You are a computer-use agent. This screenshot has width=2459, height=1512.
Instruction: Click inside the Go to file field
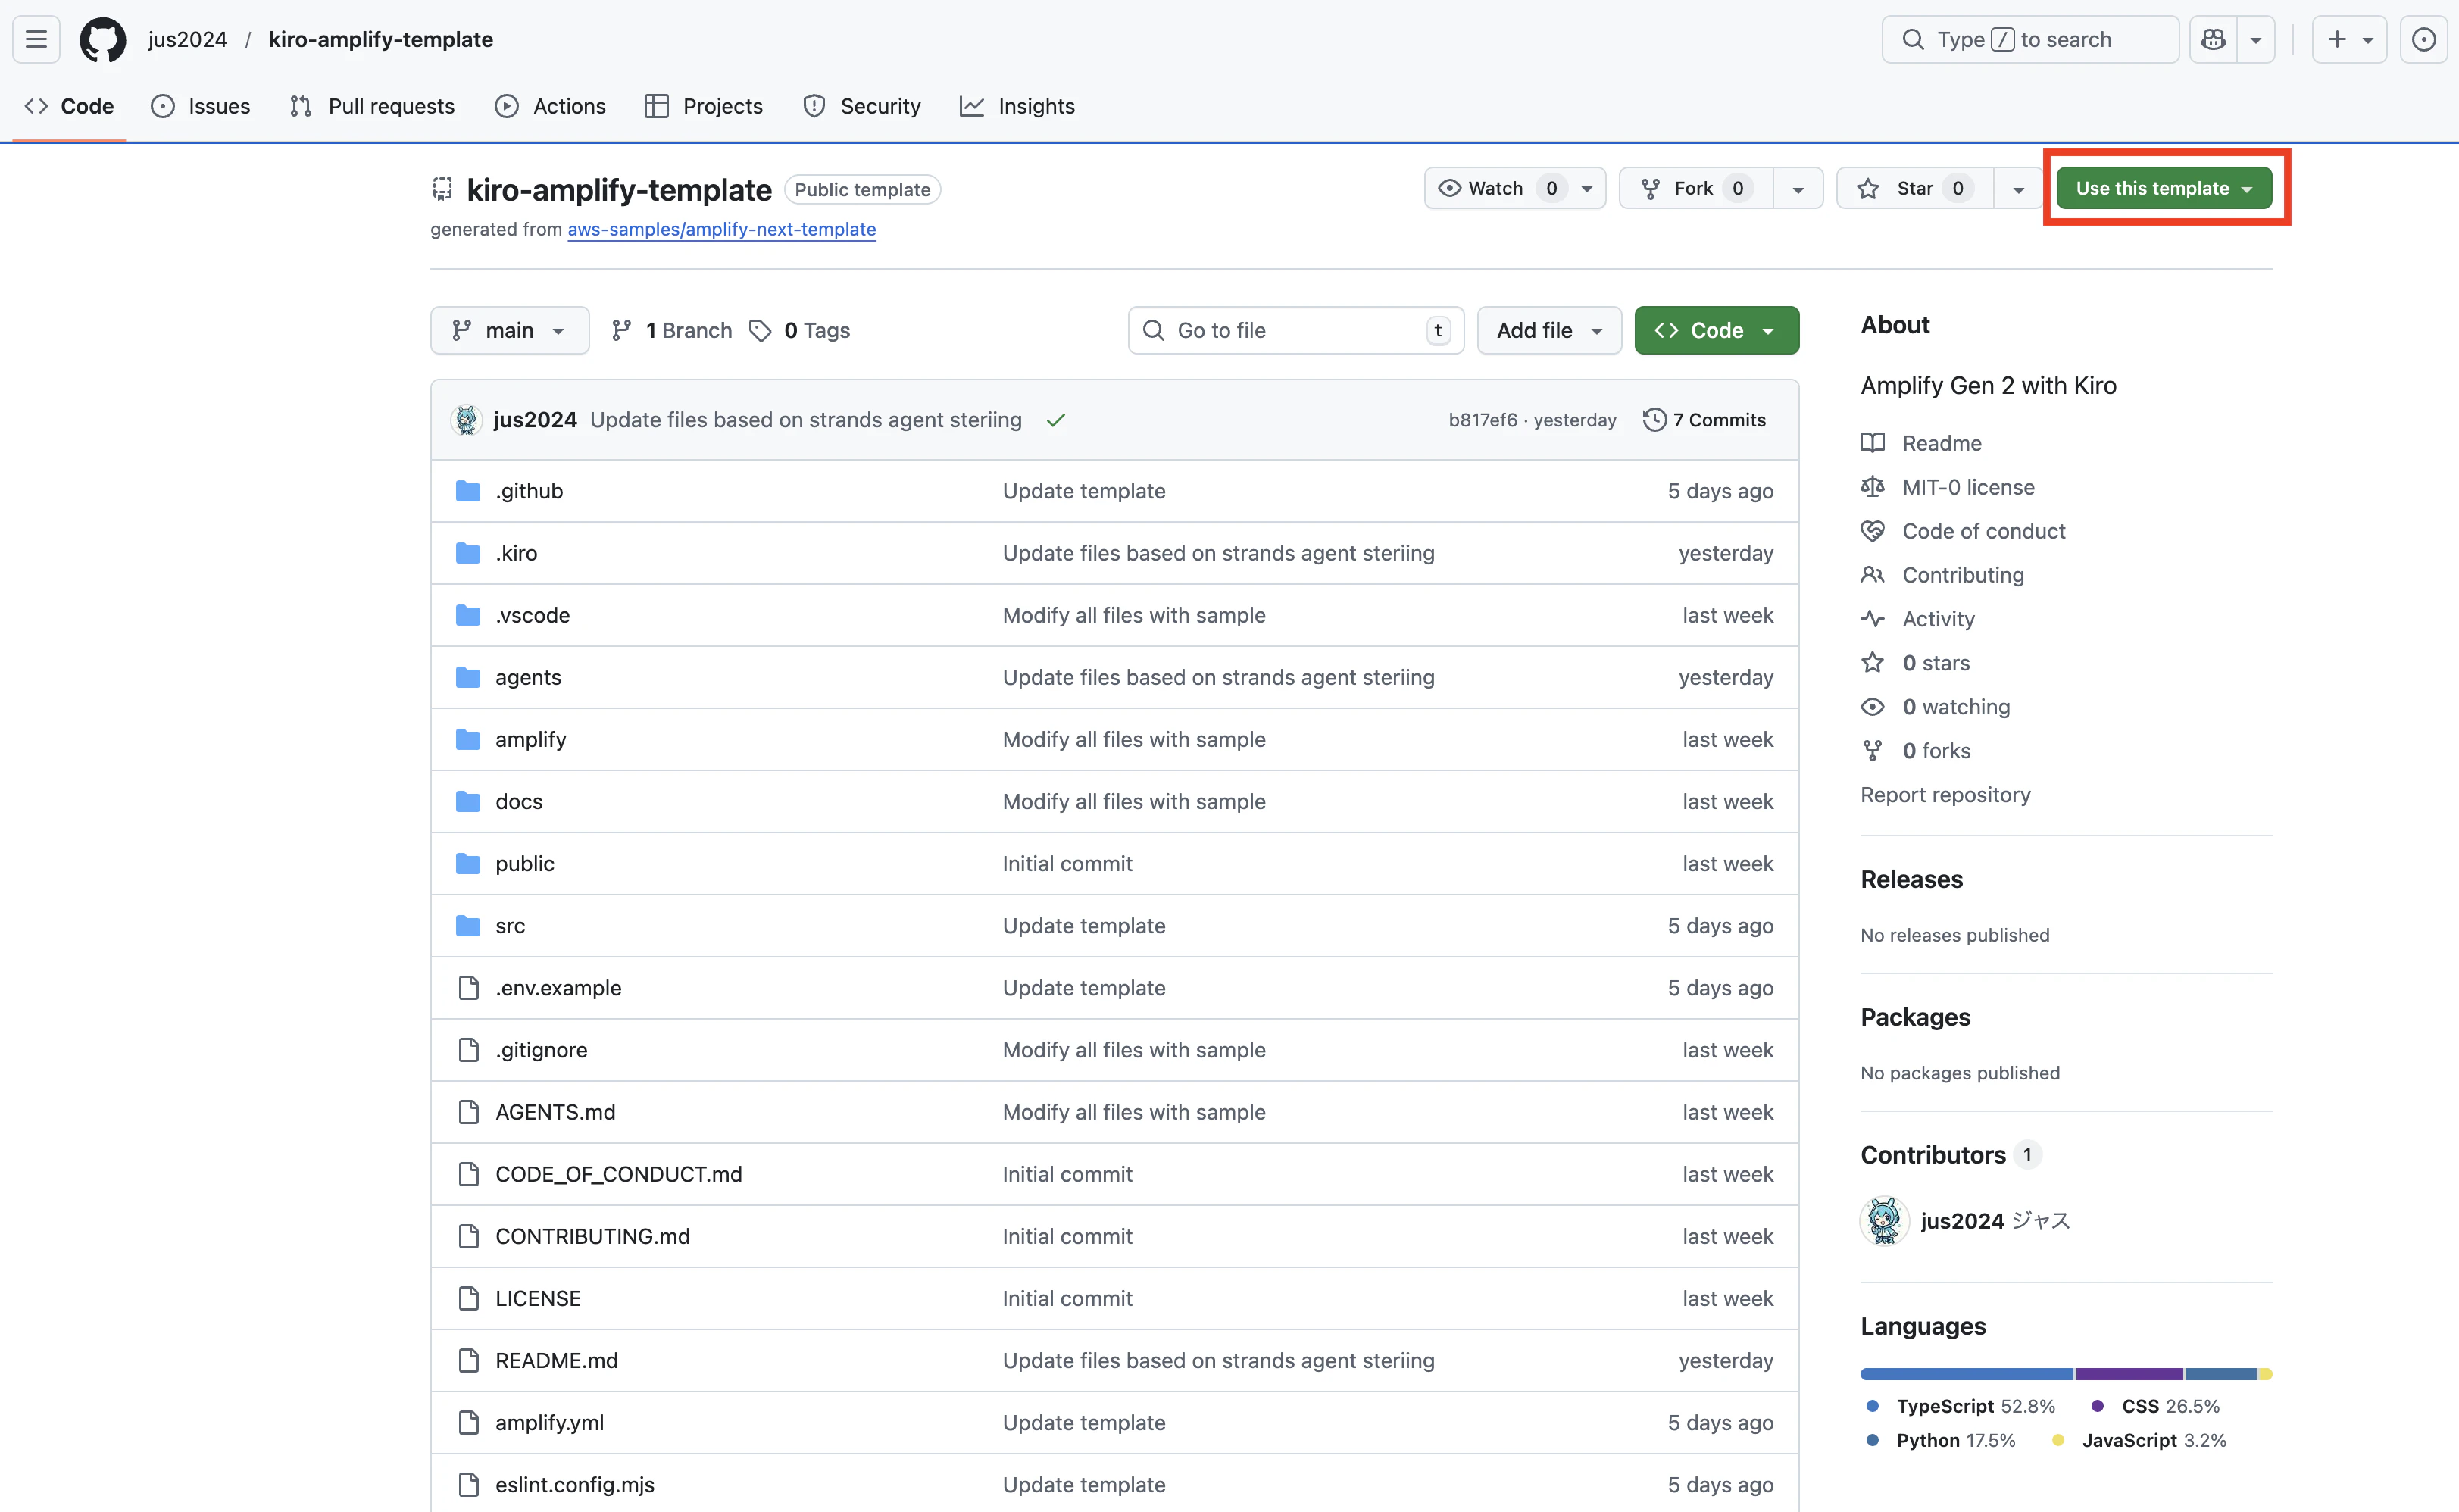1290,330
